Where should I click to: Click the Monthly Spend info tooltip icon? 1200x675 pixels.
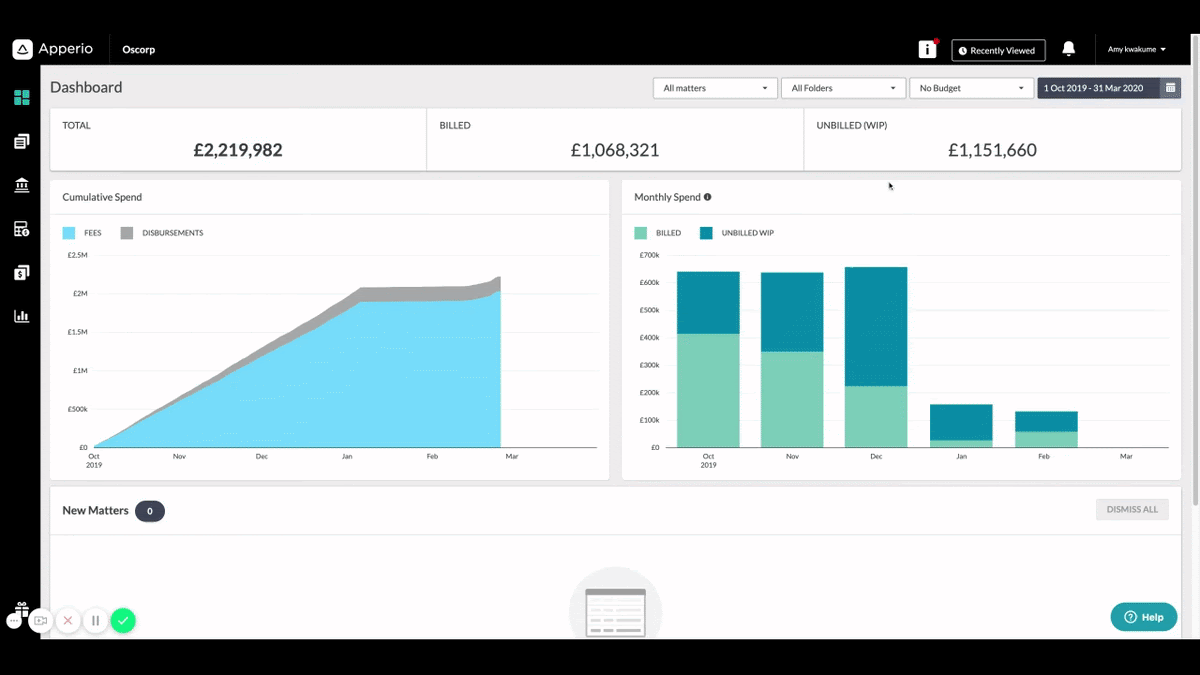click(707, 197)
